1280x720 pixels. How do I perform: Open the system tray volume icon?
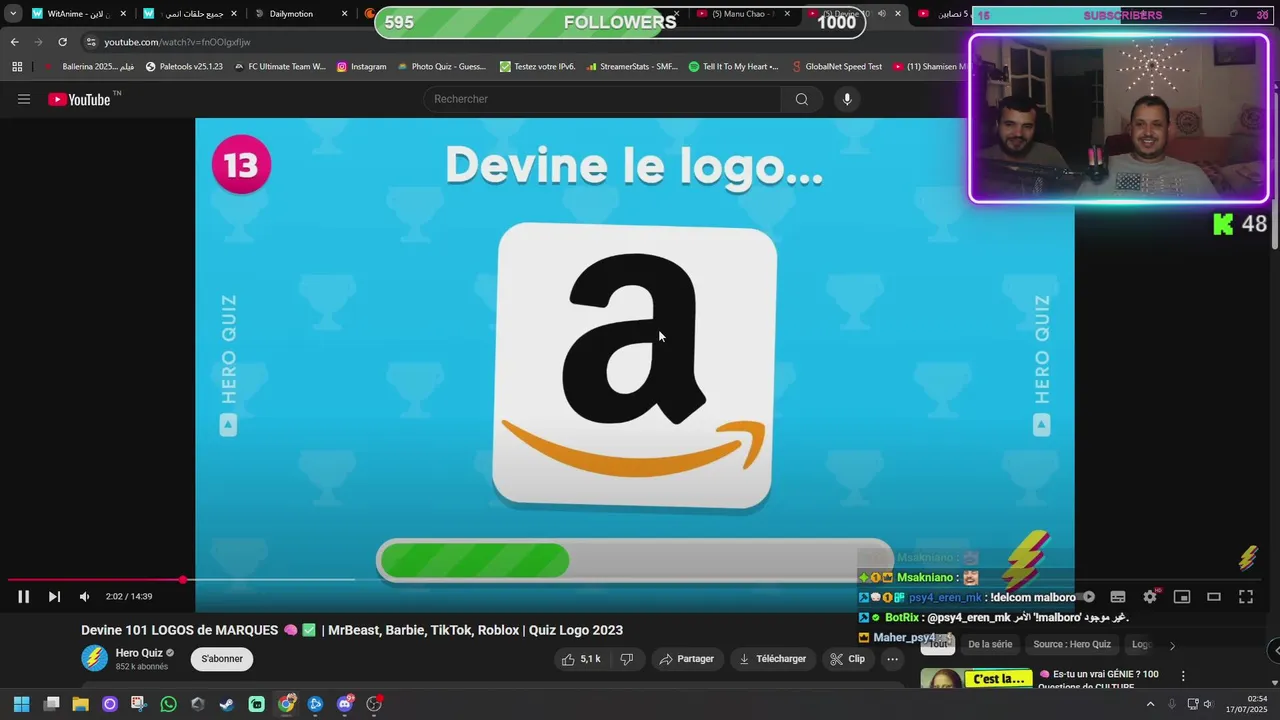(x=1208, y=704)
